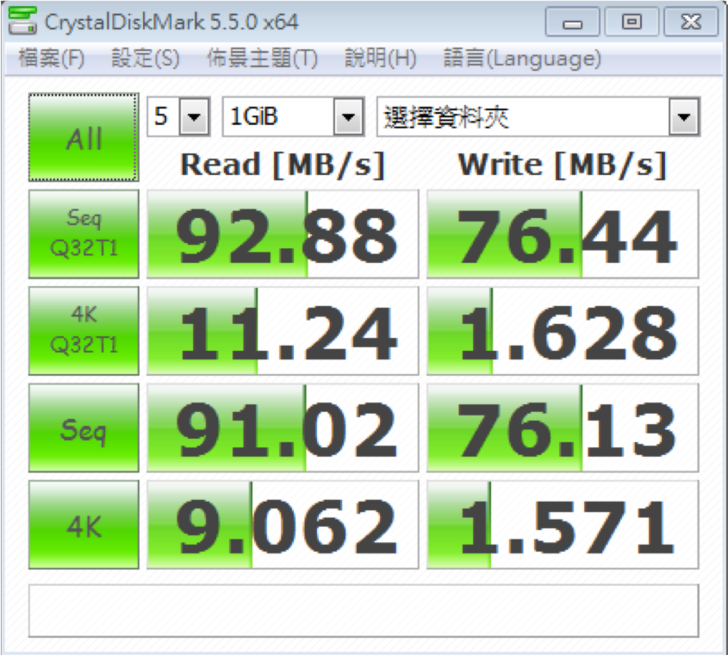Viewport: 728px width, 655px height.
Task: Open the 說明(H) menu
Action: [x=380, y=58]
